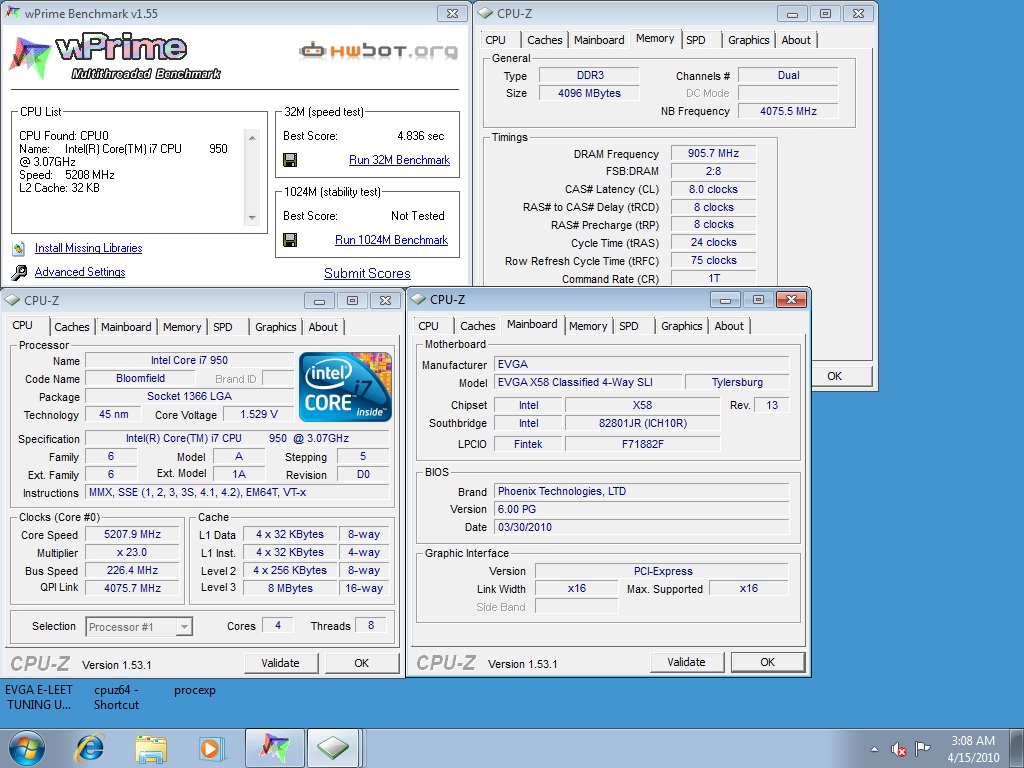Click the '4.836 sec' best score value
This screenshot has width=1024, height=768.
click(x=421, y=136)
